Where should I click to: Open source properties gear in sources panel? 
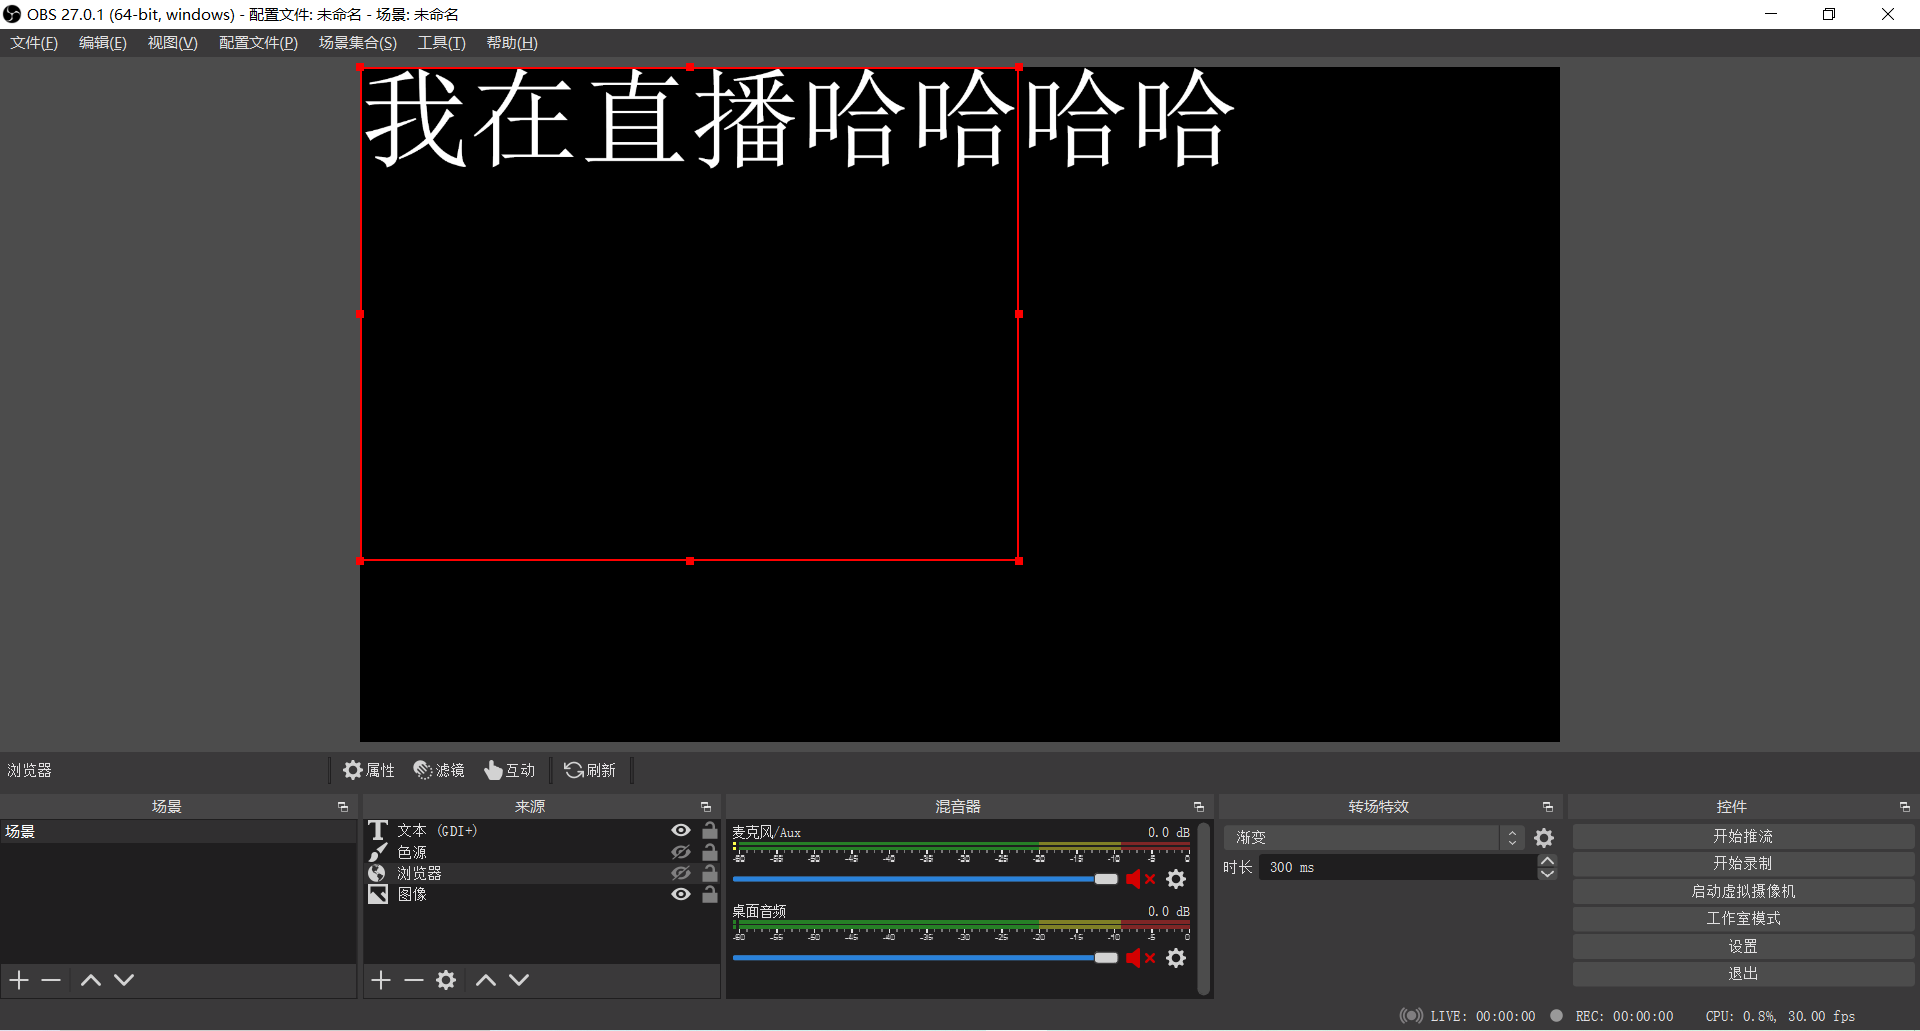click(x=446, y=980)
